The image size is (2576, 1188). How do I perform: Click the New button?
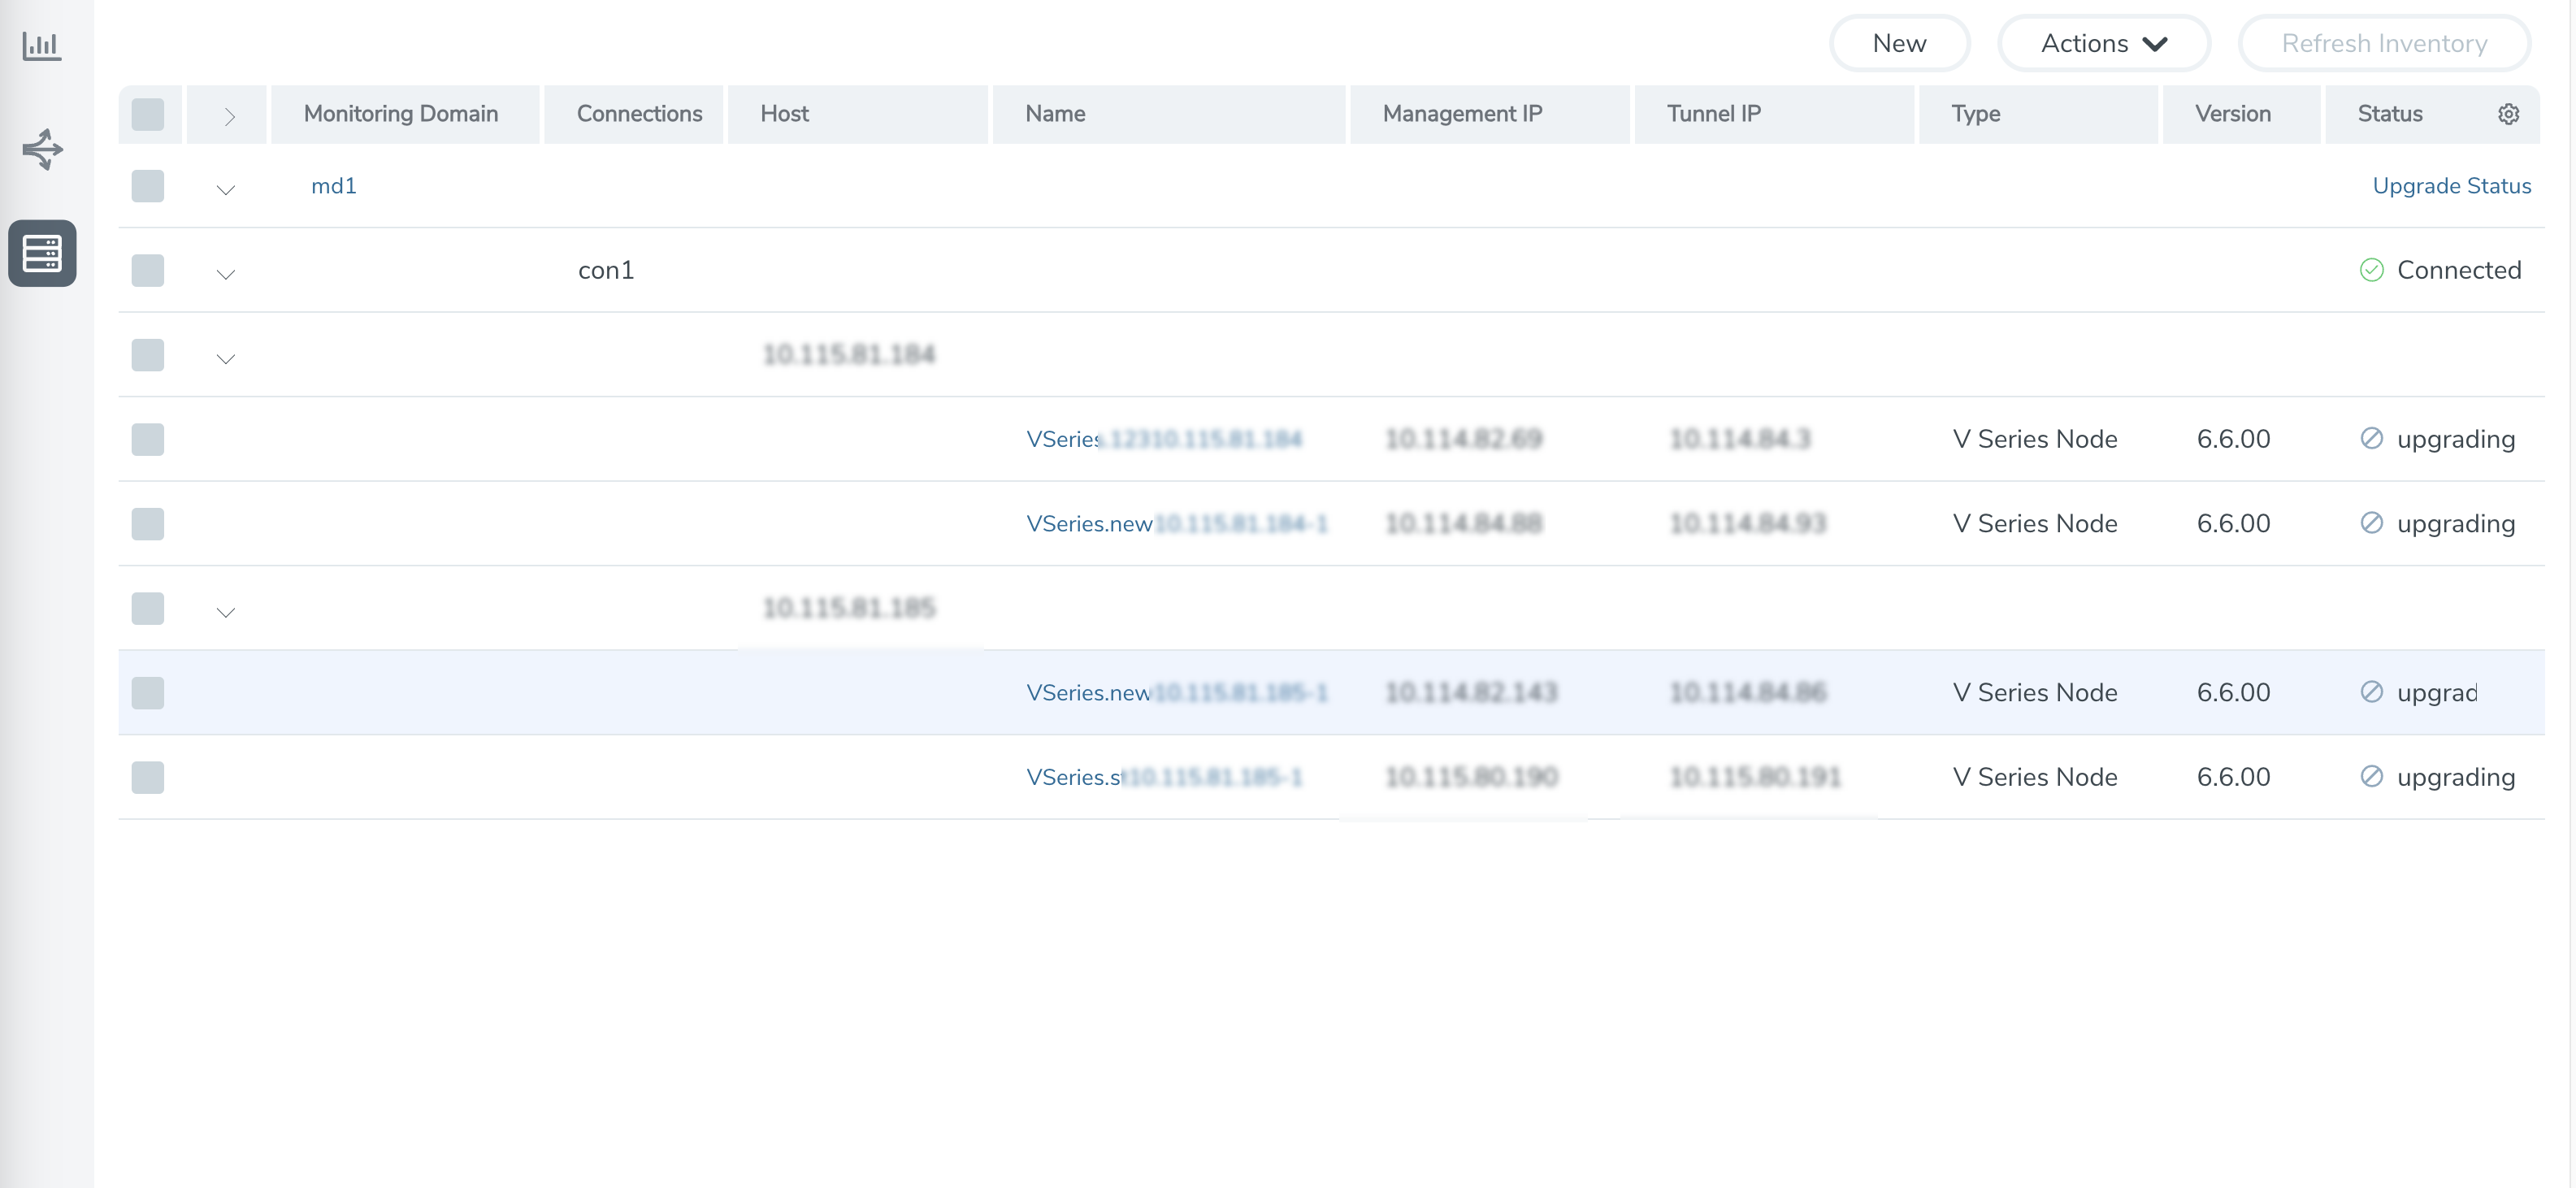tap(1898, 43)
